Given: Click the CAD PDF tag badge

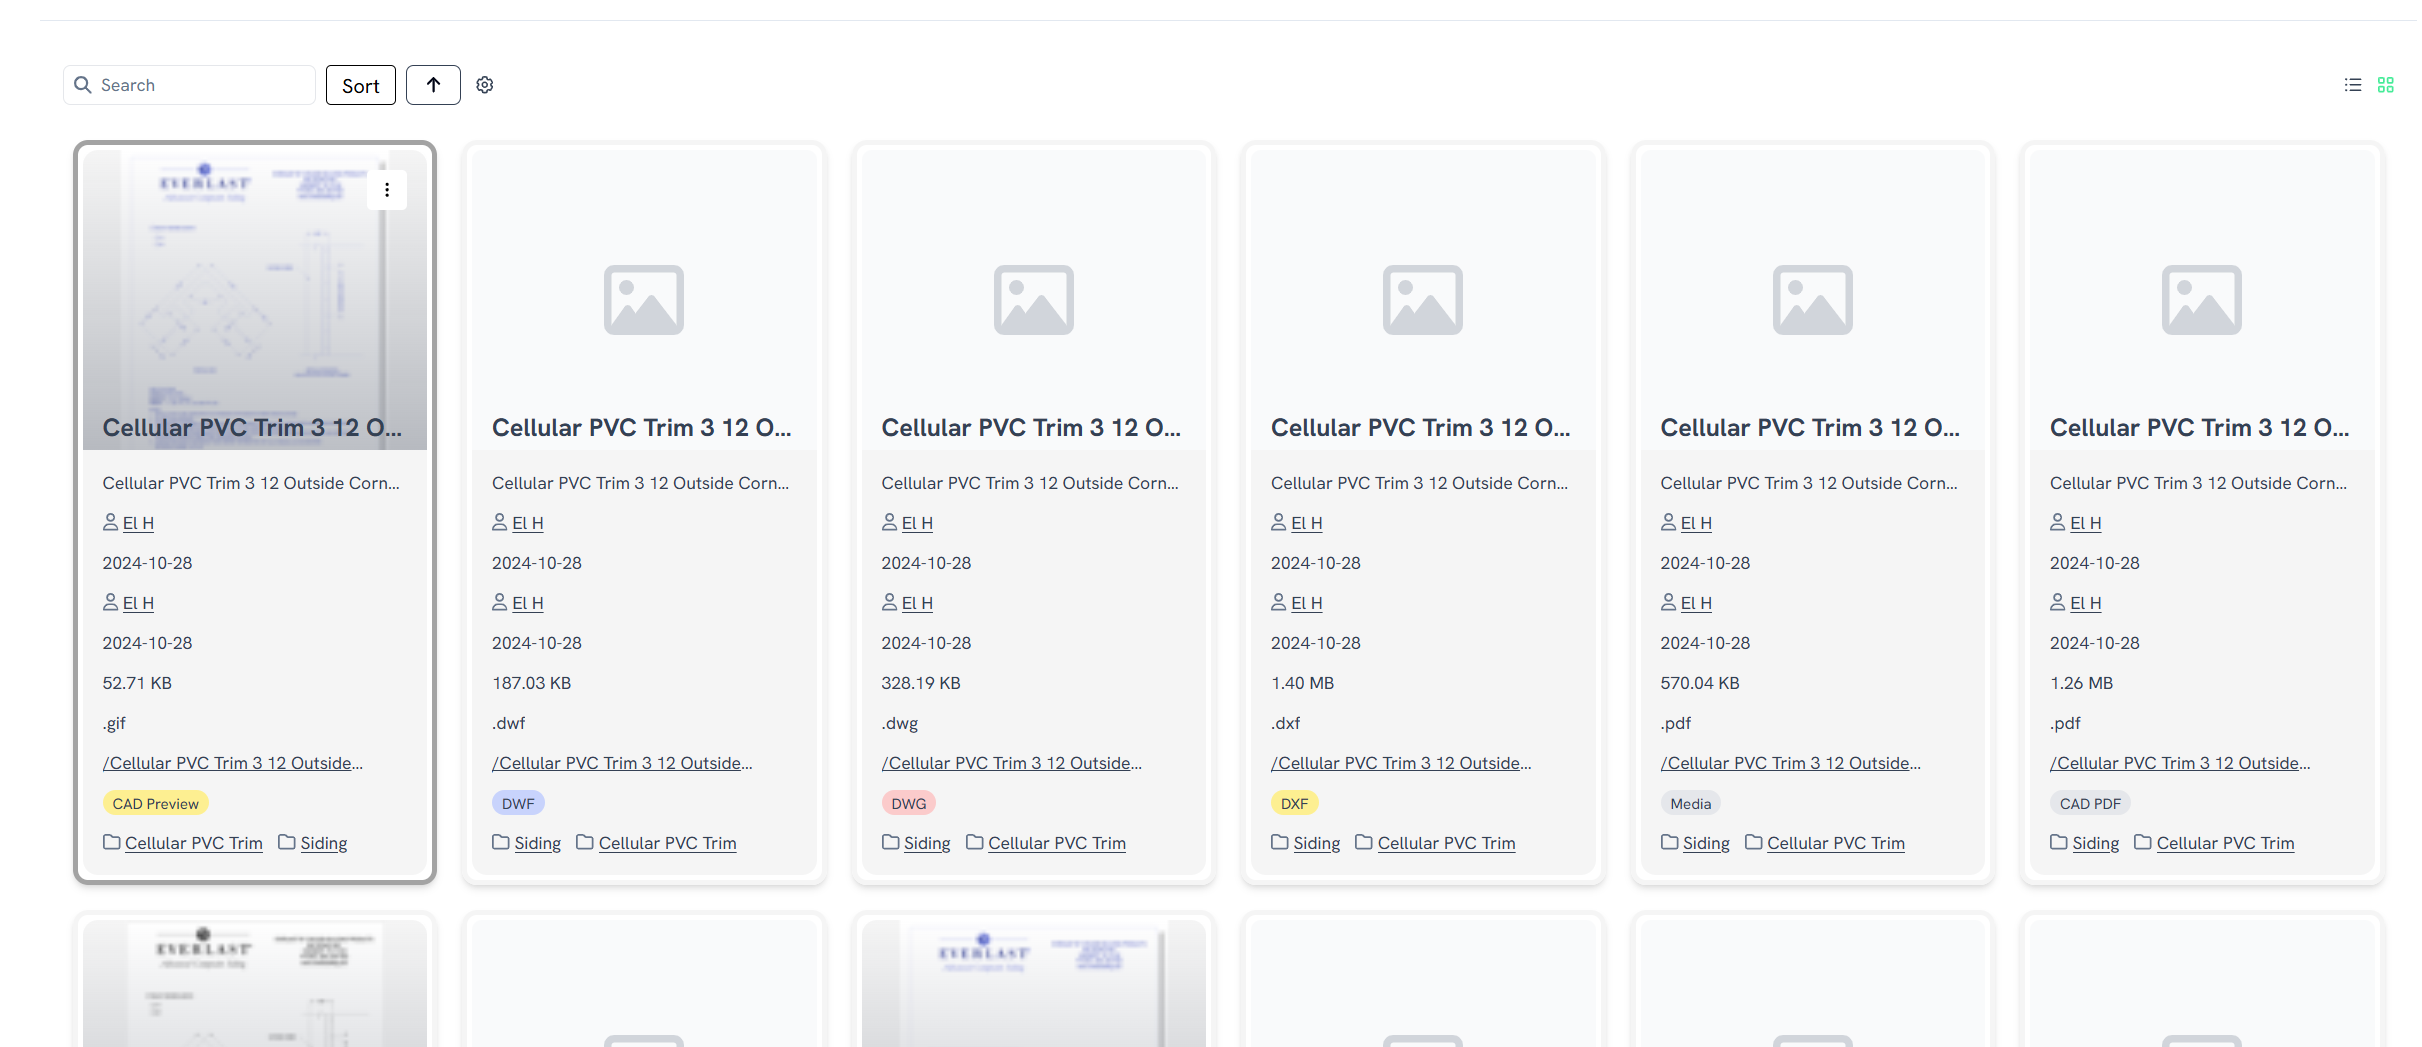Looking at the screenshot, I should click(2089, 803).
